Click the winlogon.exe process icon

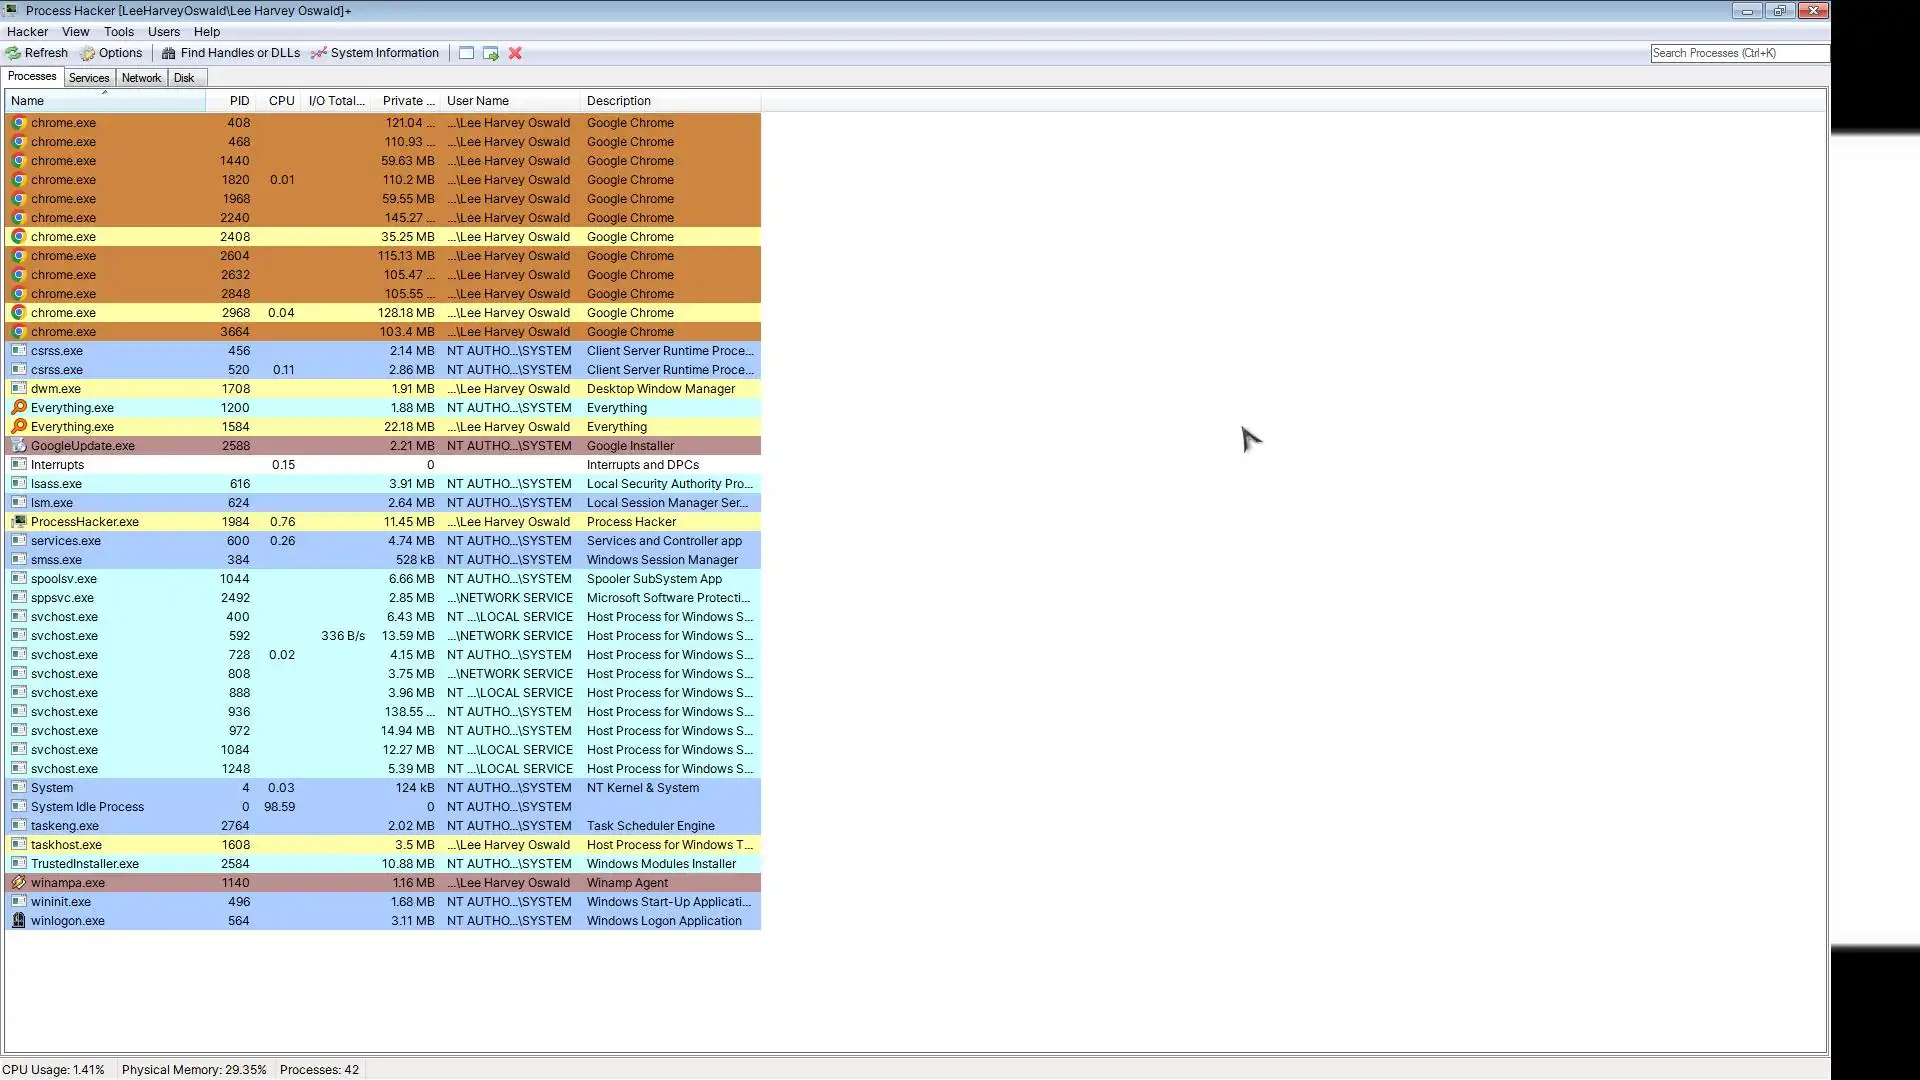point(18,921)
